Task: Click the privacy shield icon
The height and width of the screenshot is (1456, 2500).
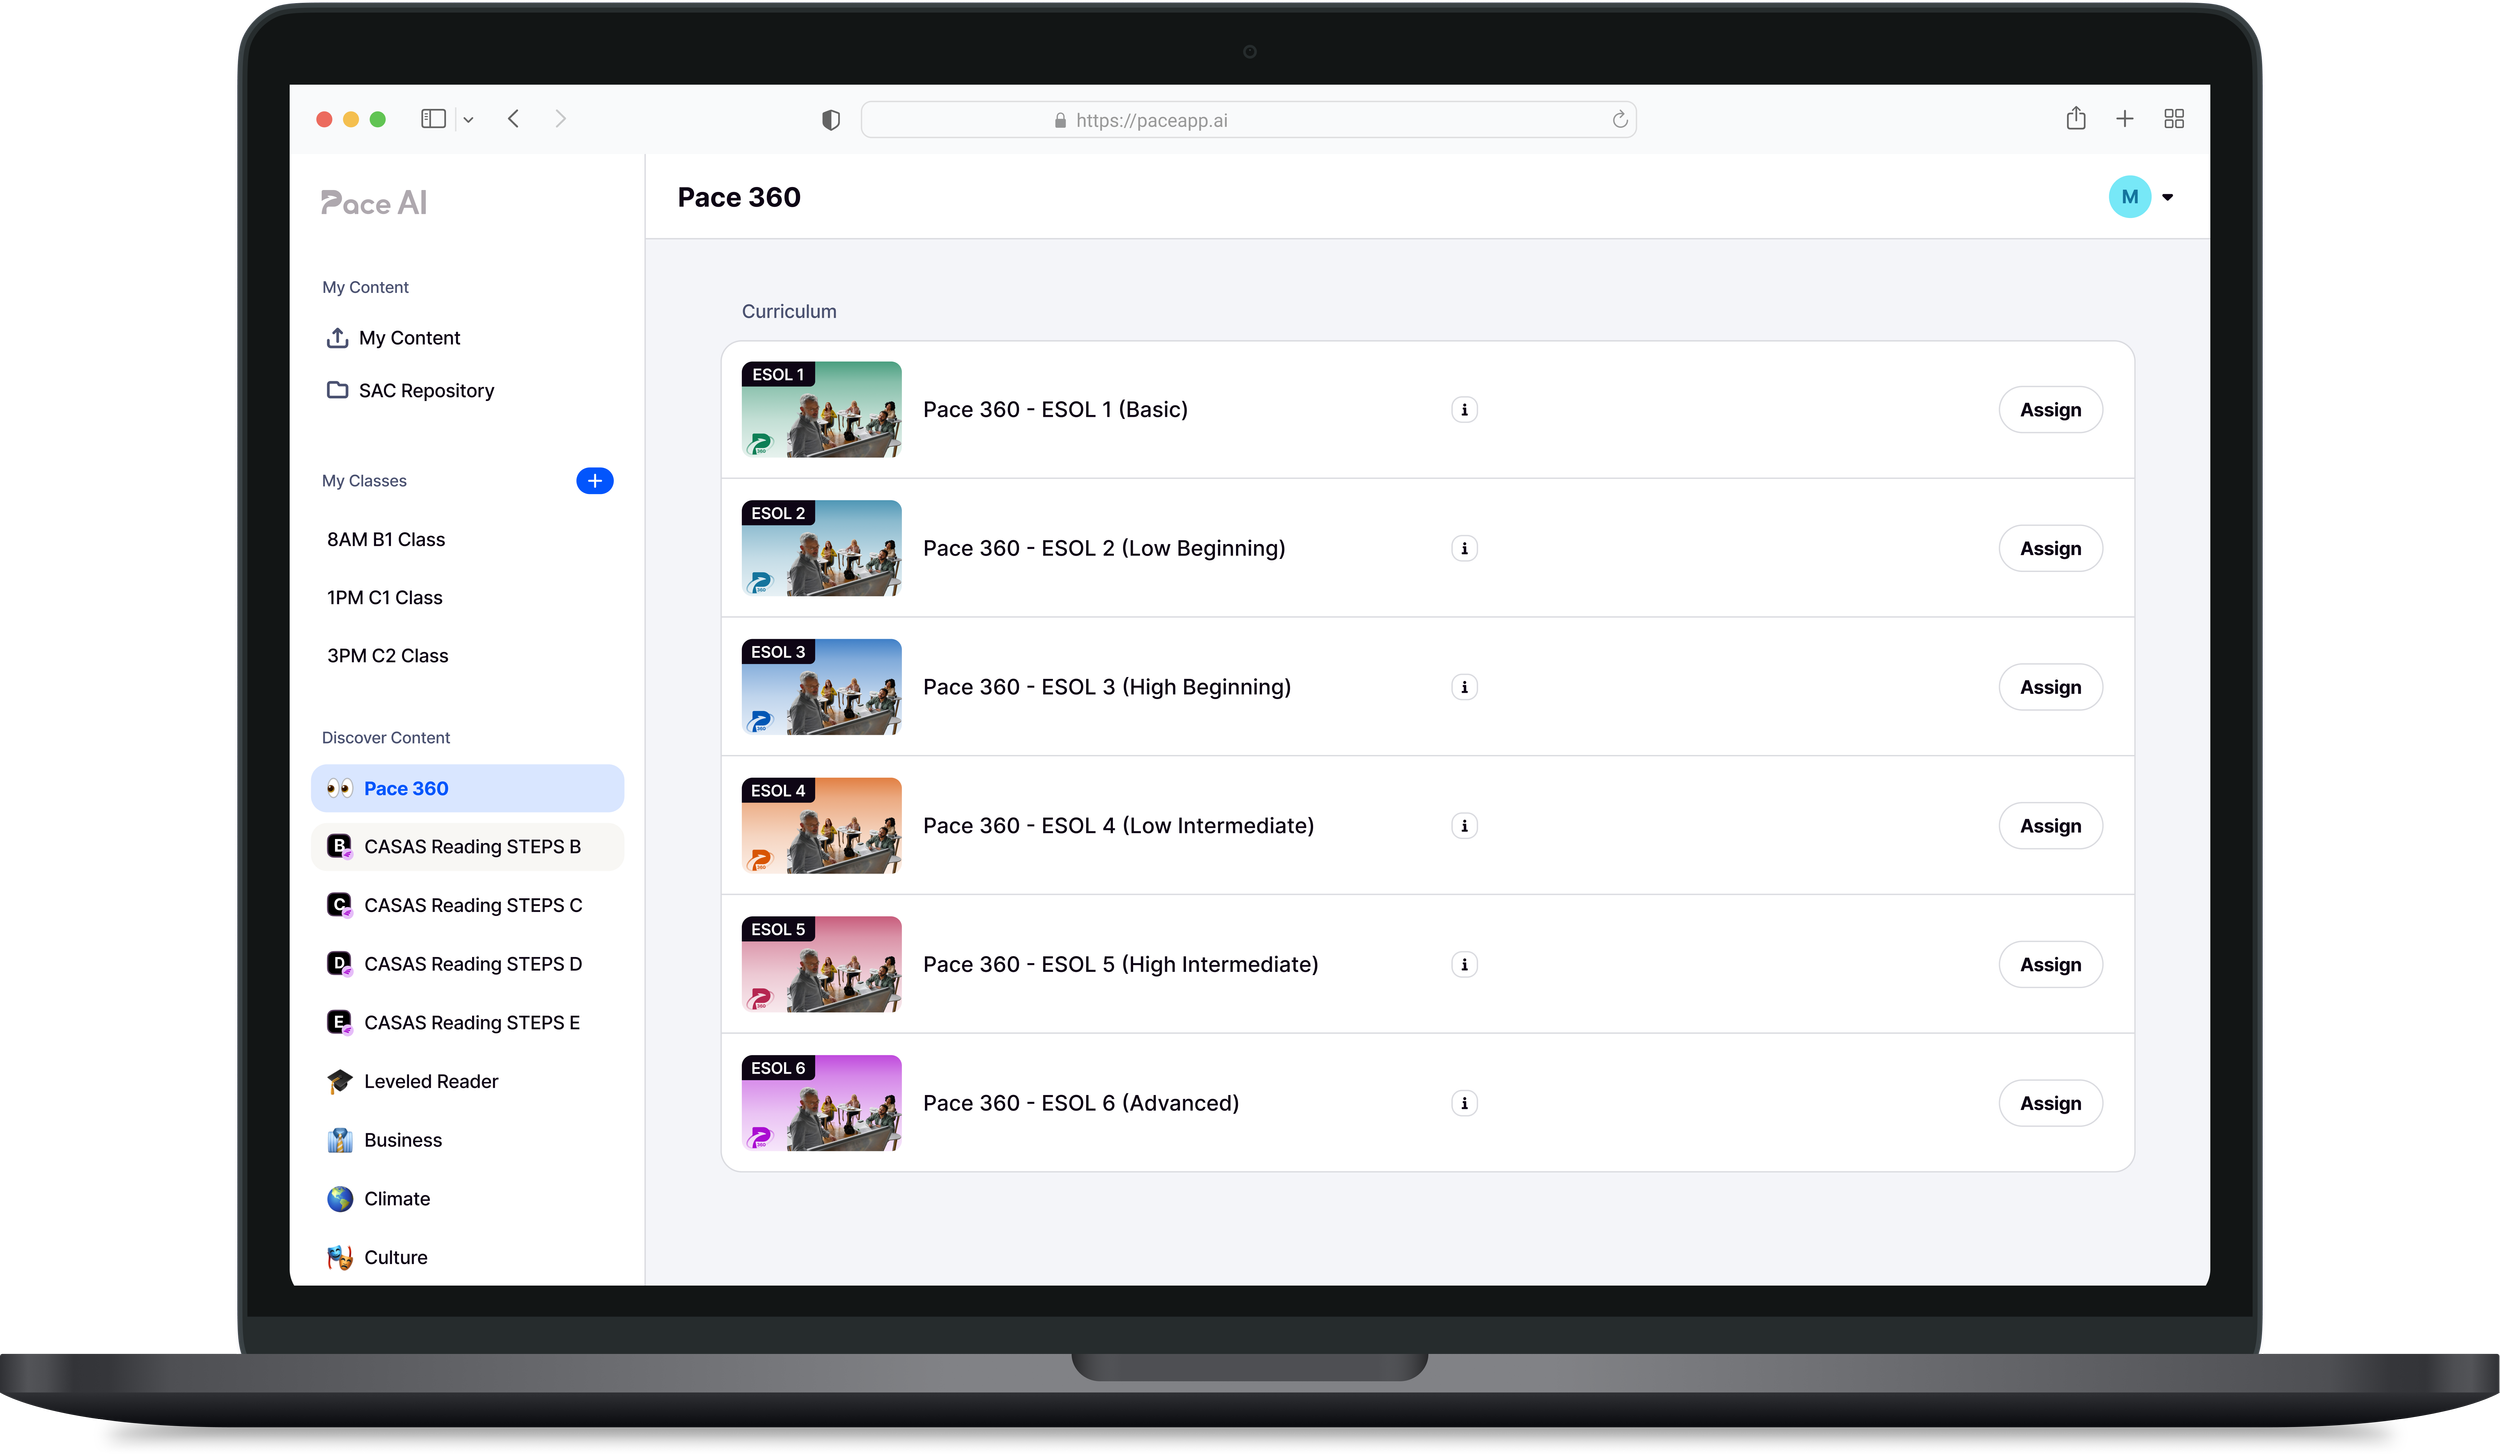Action: pyautogui.click(x=830, y=120)
